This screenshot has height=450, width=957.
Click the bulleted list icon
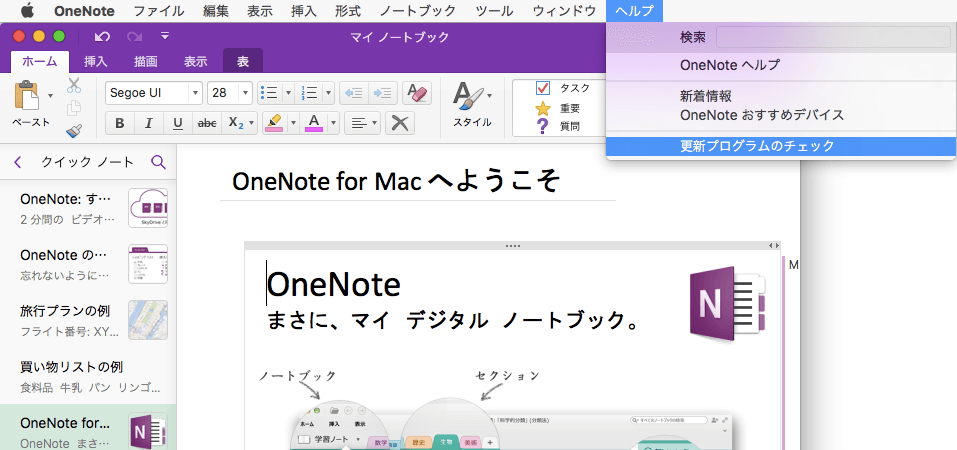tap(269, 93)
